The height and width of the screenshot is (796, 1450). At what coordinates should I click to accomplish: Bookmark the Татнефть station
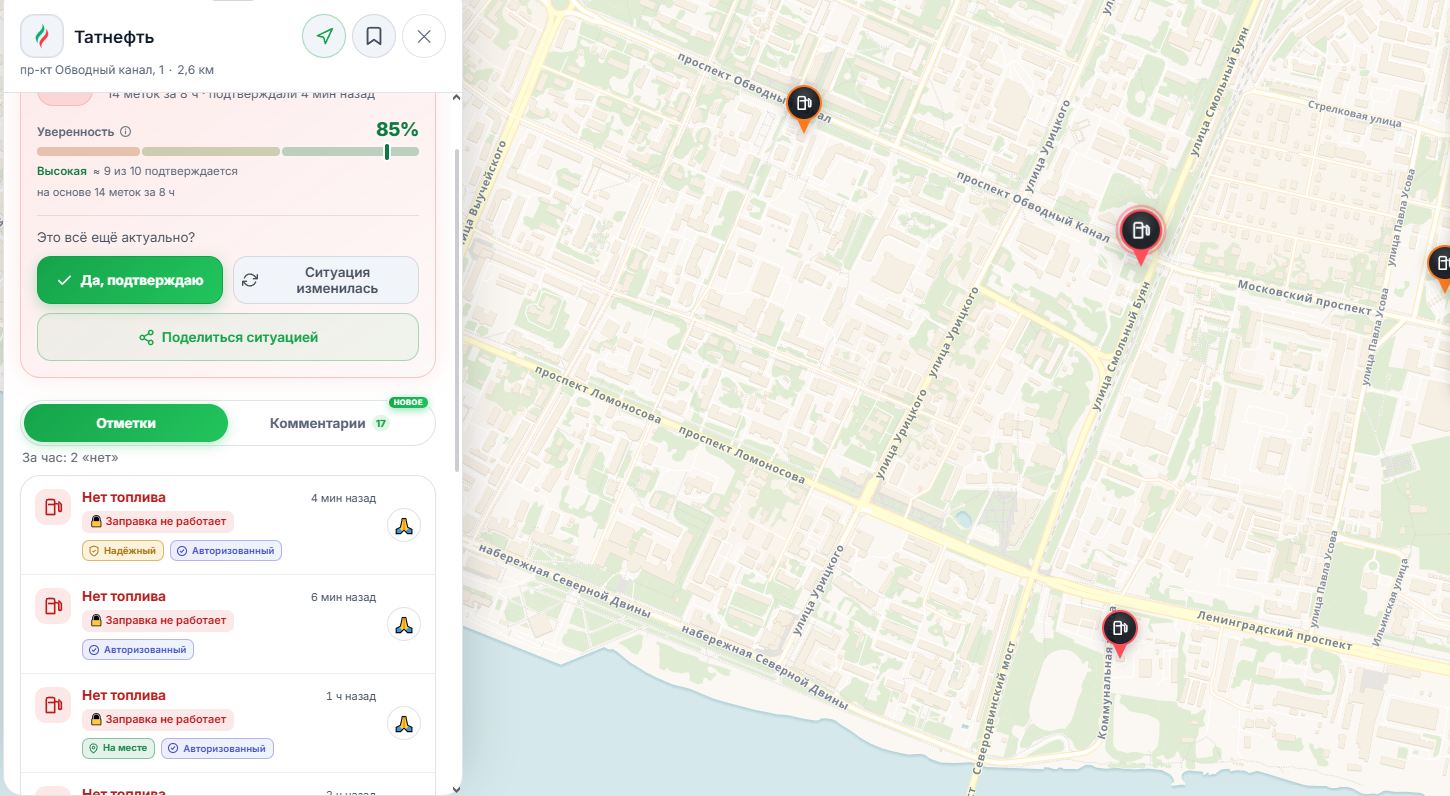point(374,37)
